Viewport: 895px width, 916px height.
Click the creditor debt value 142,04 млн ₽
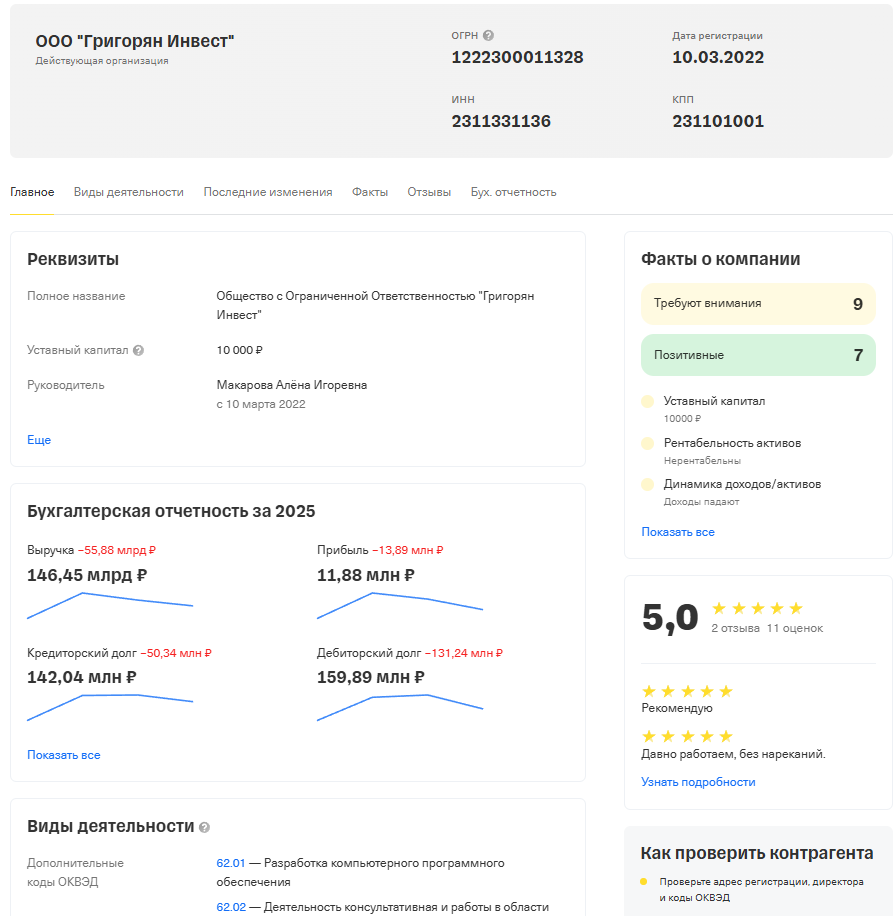point(82,678)
